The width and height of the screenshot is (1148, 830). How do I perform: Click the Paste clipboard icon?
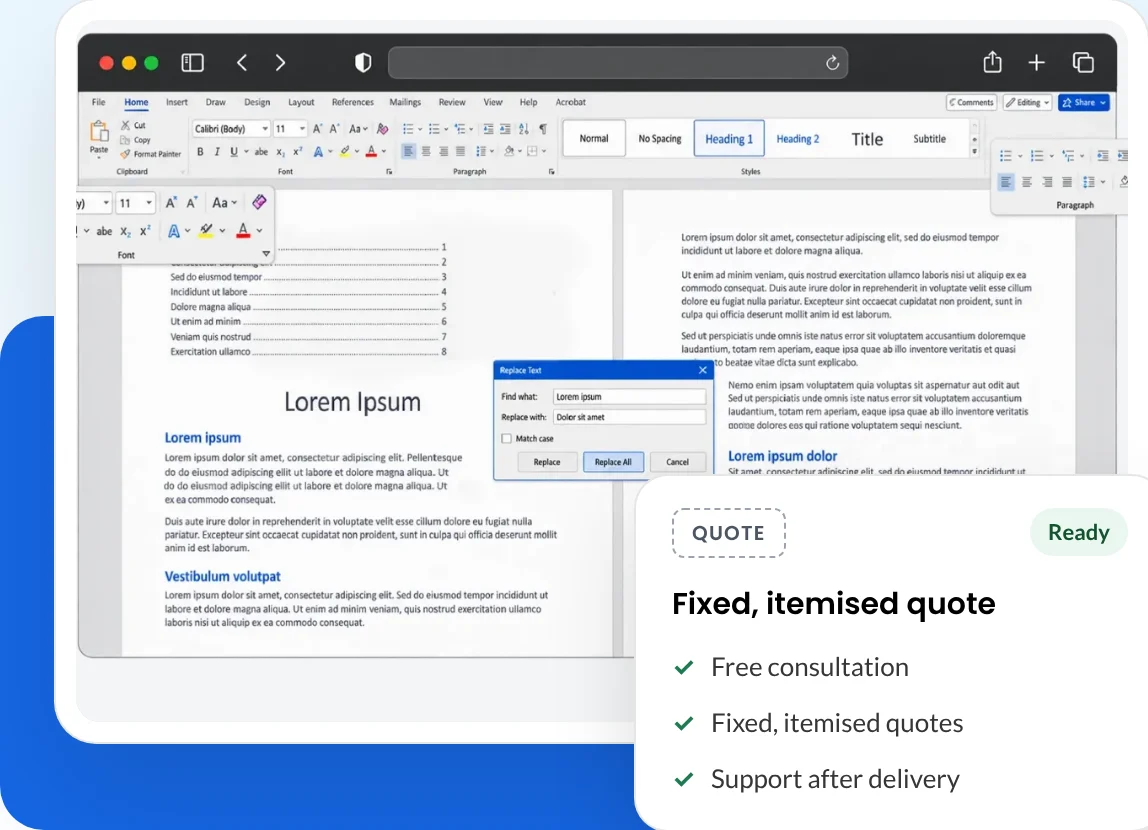click(x=99, y=133)
